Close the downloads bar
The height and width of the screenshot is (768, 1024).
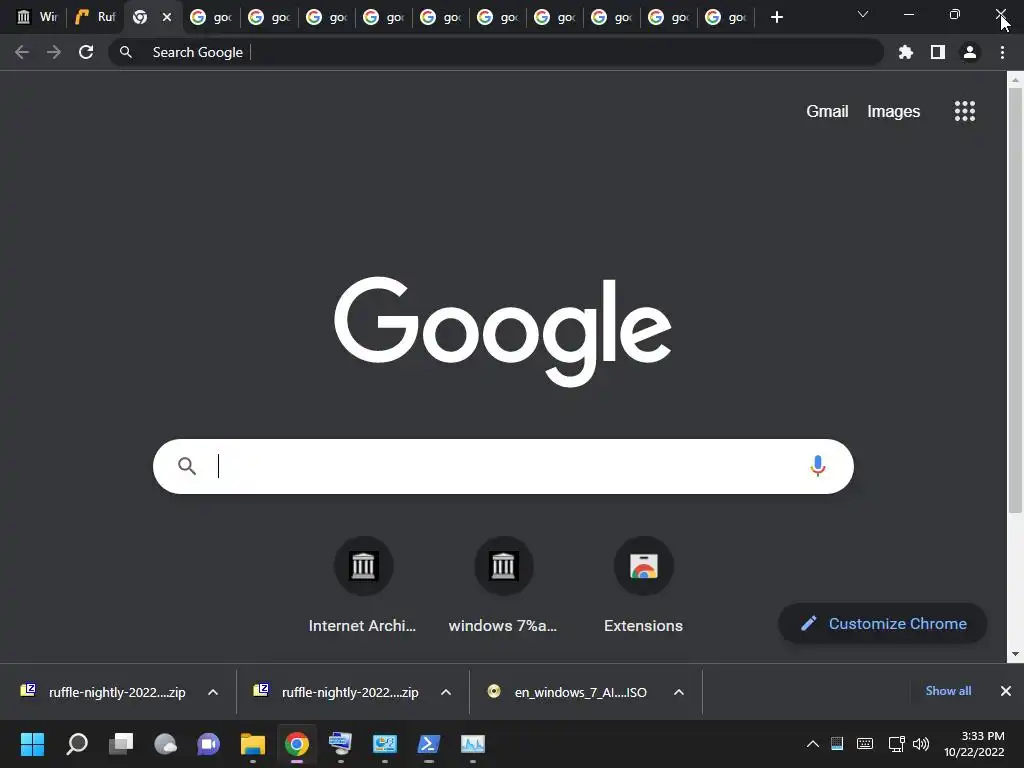(1006, 691)
